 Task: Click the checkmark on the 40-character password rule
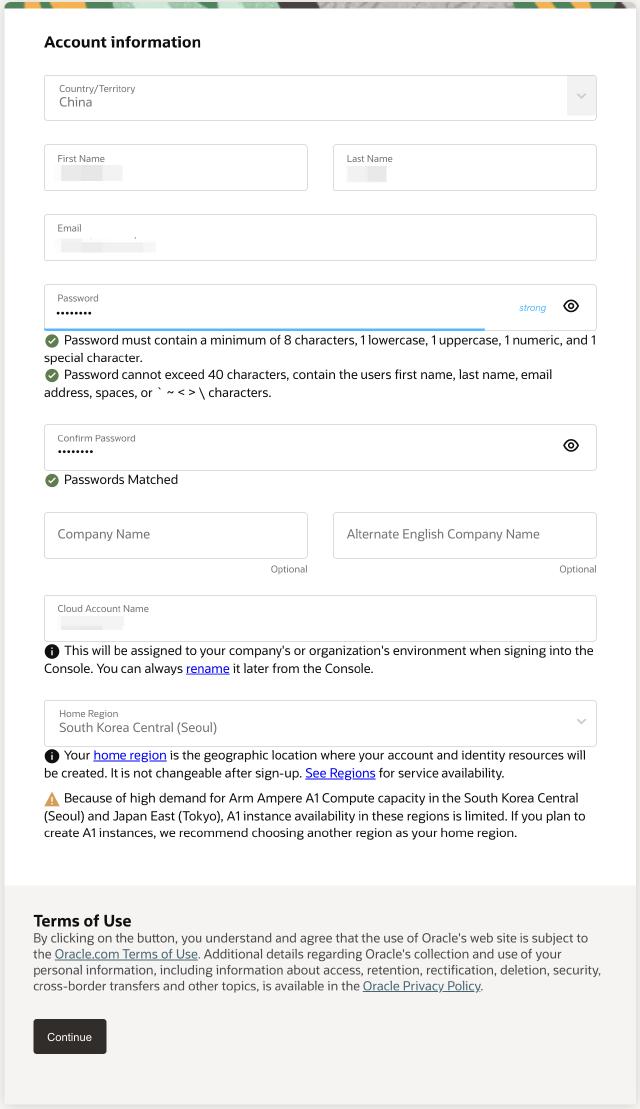[51, 375]
